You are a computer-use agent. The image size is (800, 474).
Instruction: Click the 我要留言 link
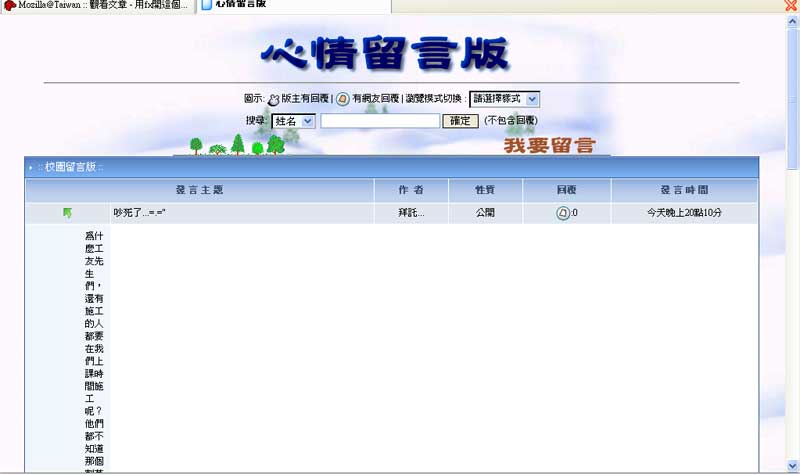pyautogui.click(x=549, y=145)
